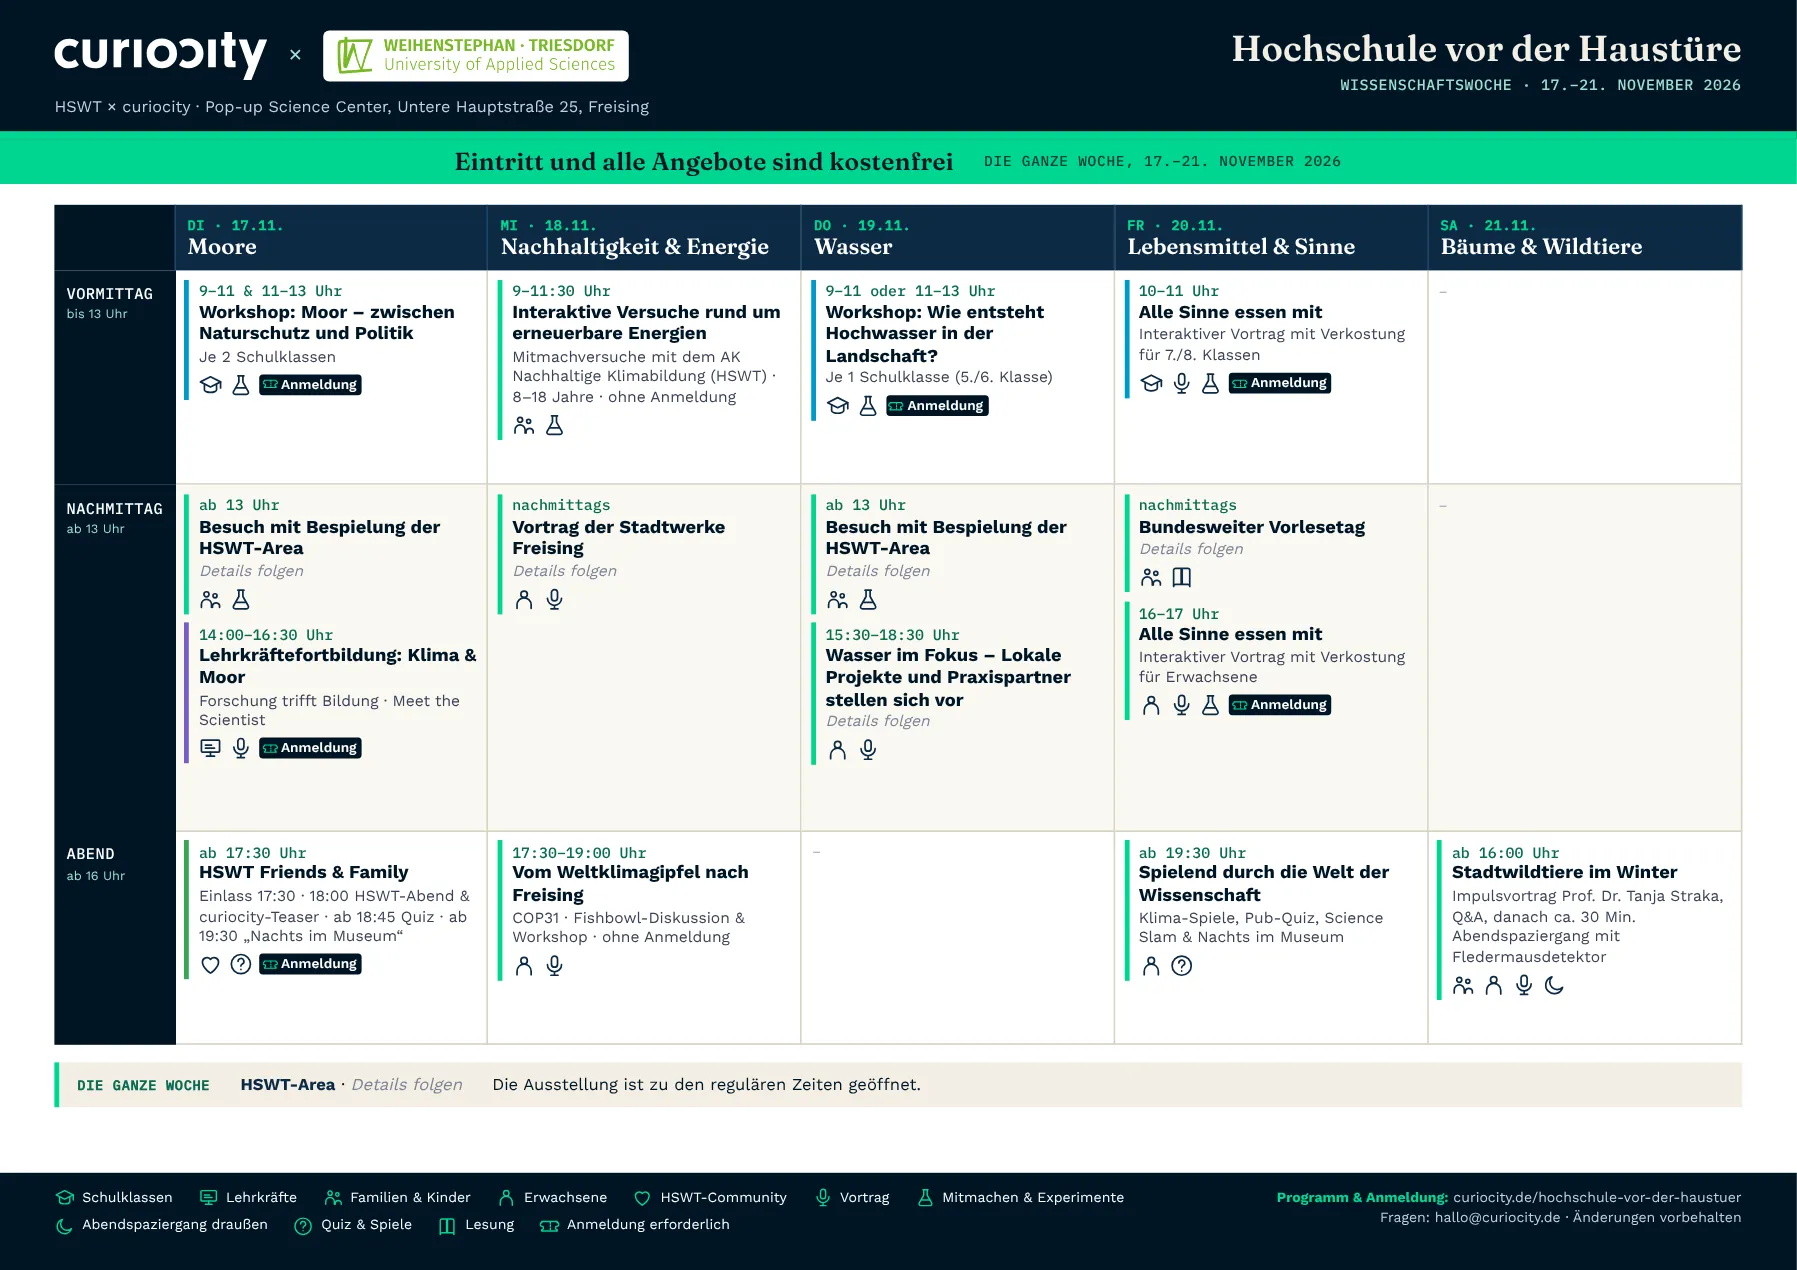Click question mark icon under Spielend durch die Welt
Image resolution: width=1797 pixels, height=1270 pixels.
1182,966
